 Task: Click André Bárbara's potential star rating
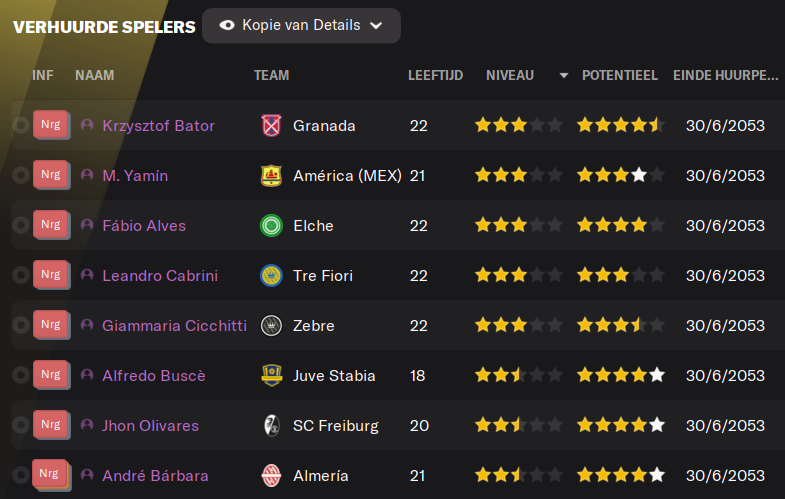621,474
